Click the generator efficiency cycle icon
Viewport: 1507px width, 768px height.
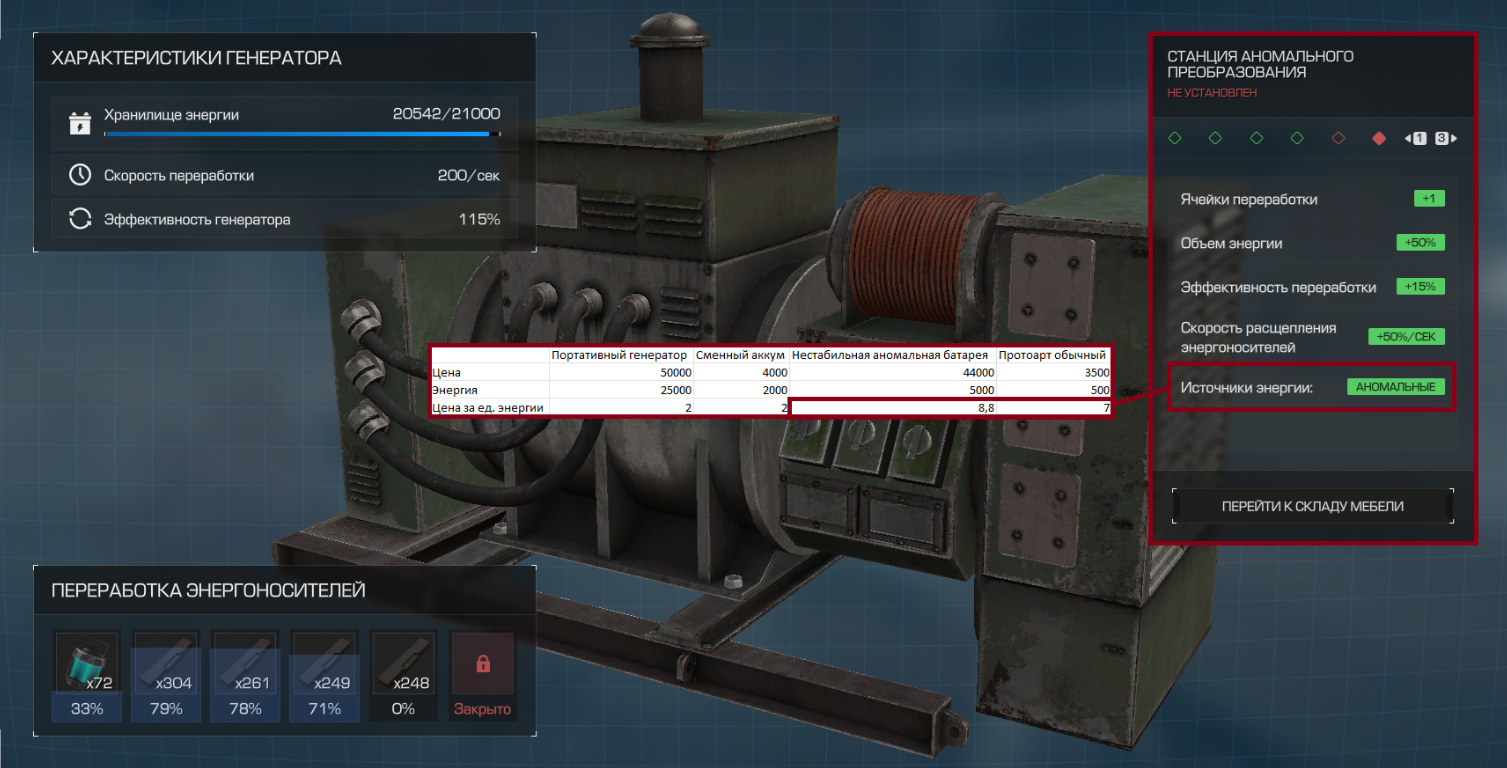point(80,219)
